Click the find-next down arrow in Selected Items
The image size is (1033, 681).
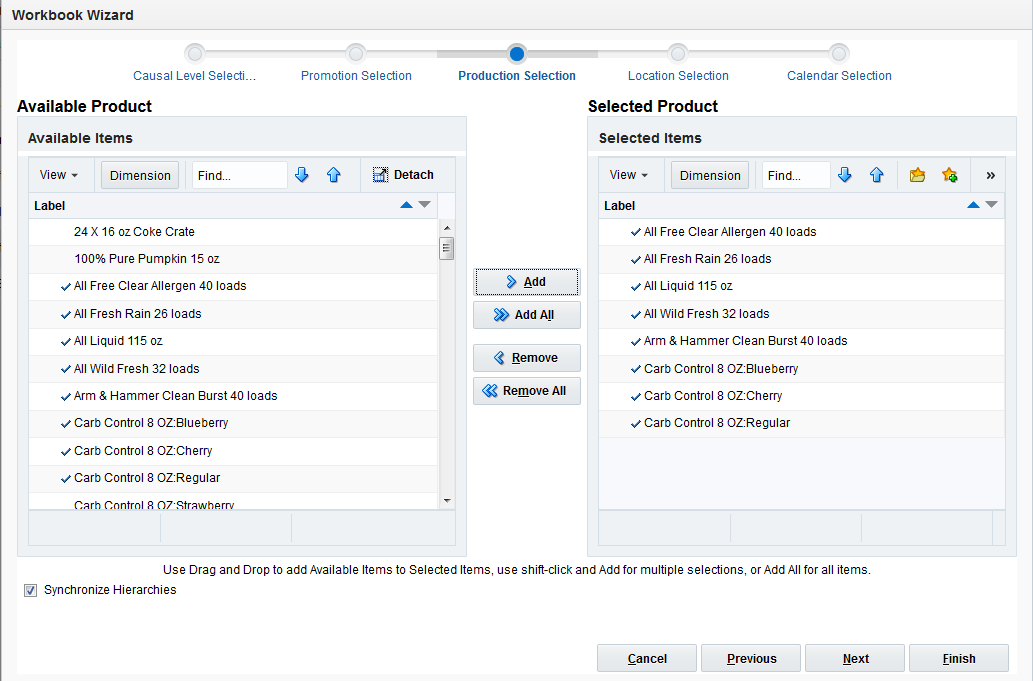click(845, 175)
